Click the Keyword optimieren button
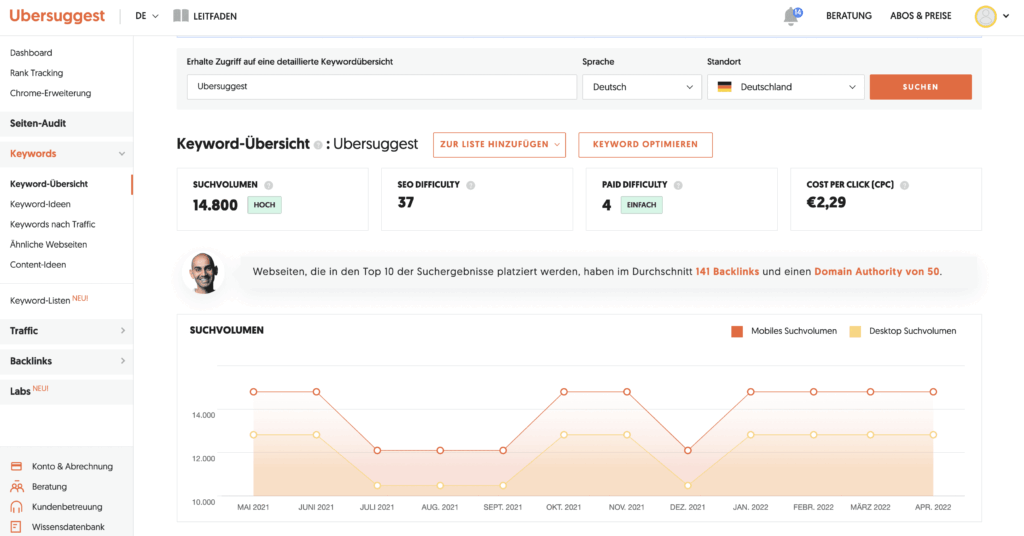The width and height of the screenshot is (1024, 536). [645, 144]
